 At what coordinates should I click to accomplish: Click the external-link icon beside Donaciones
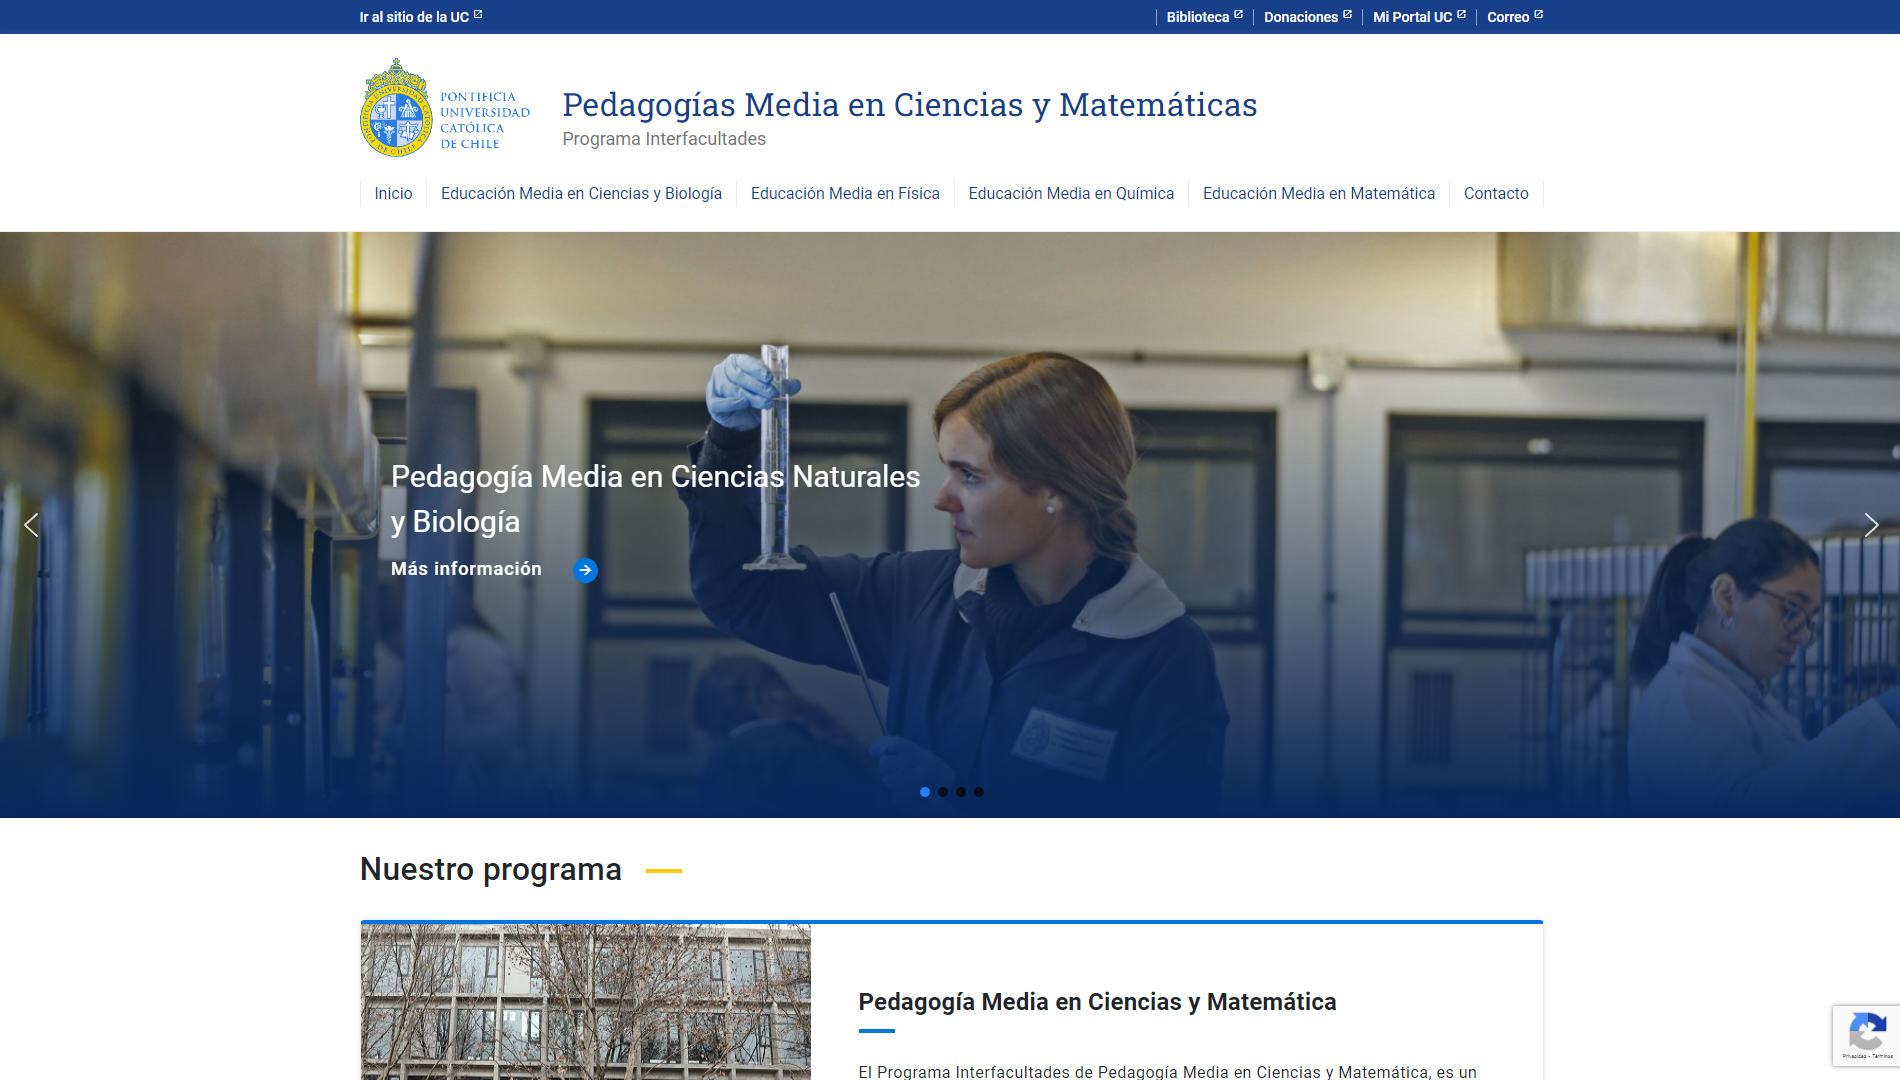1347,14
